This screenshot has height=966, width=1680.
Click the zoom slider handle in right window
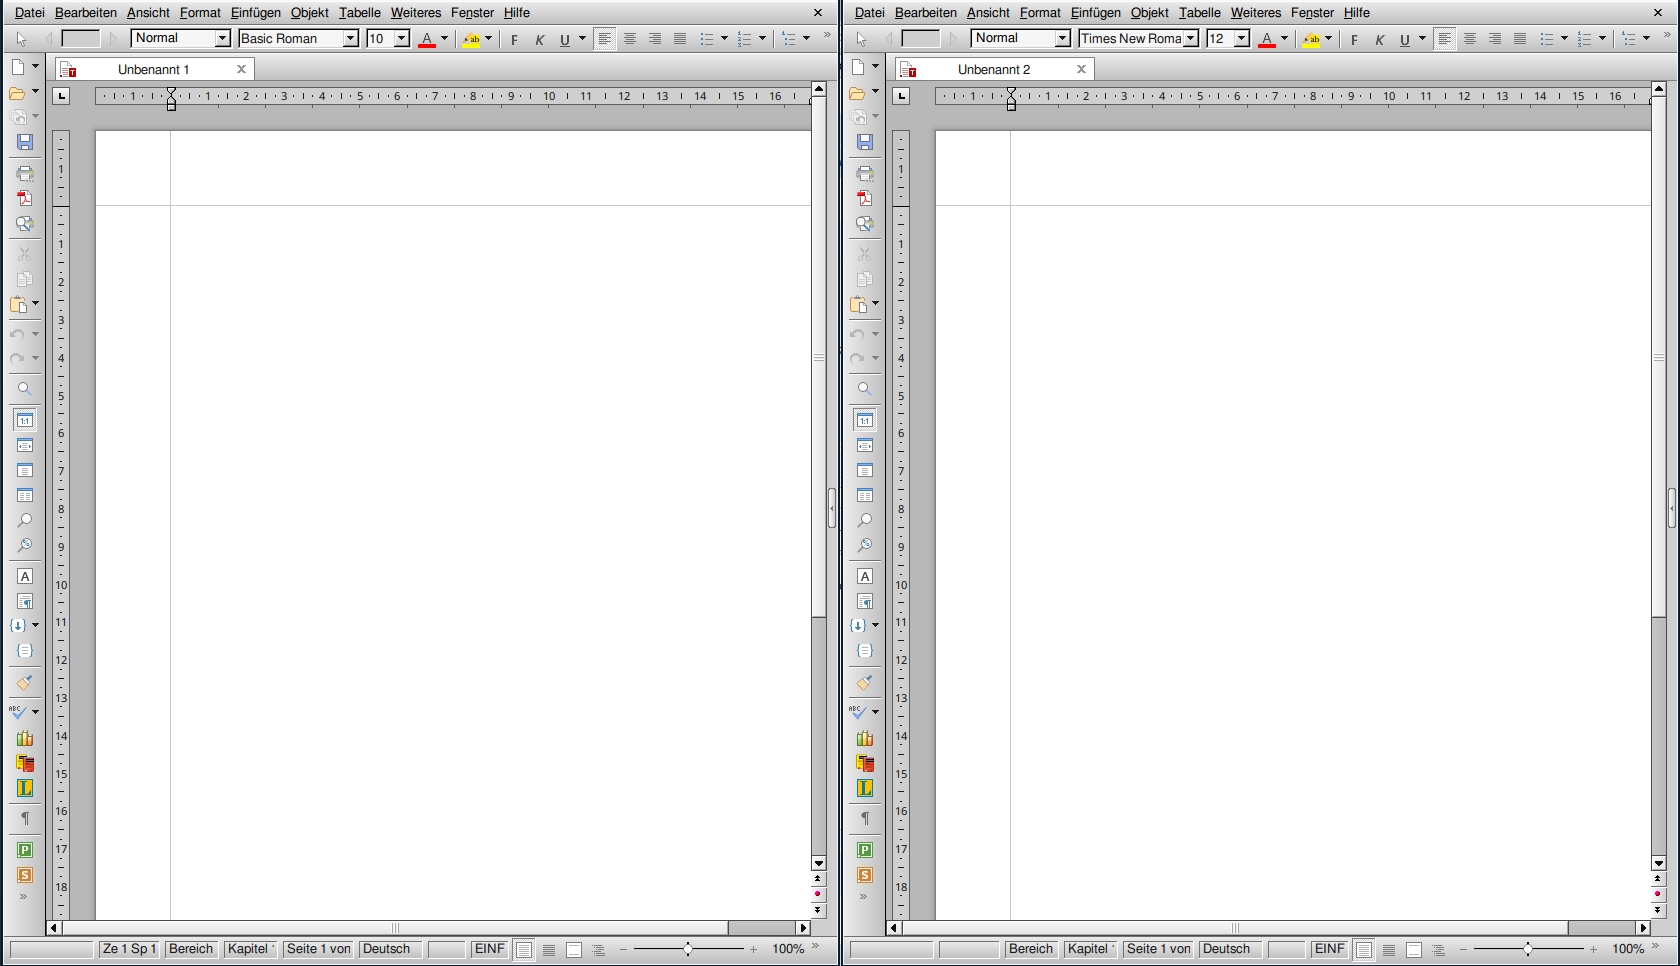click(x=1527, y=949)
